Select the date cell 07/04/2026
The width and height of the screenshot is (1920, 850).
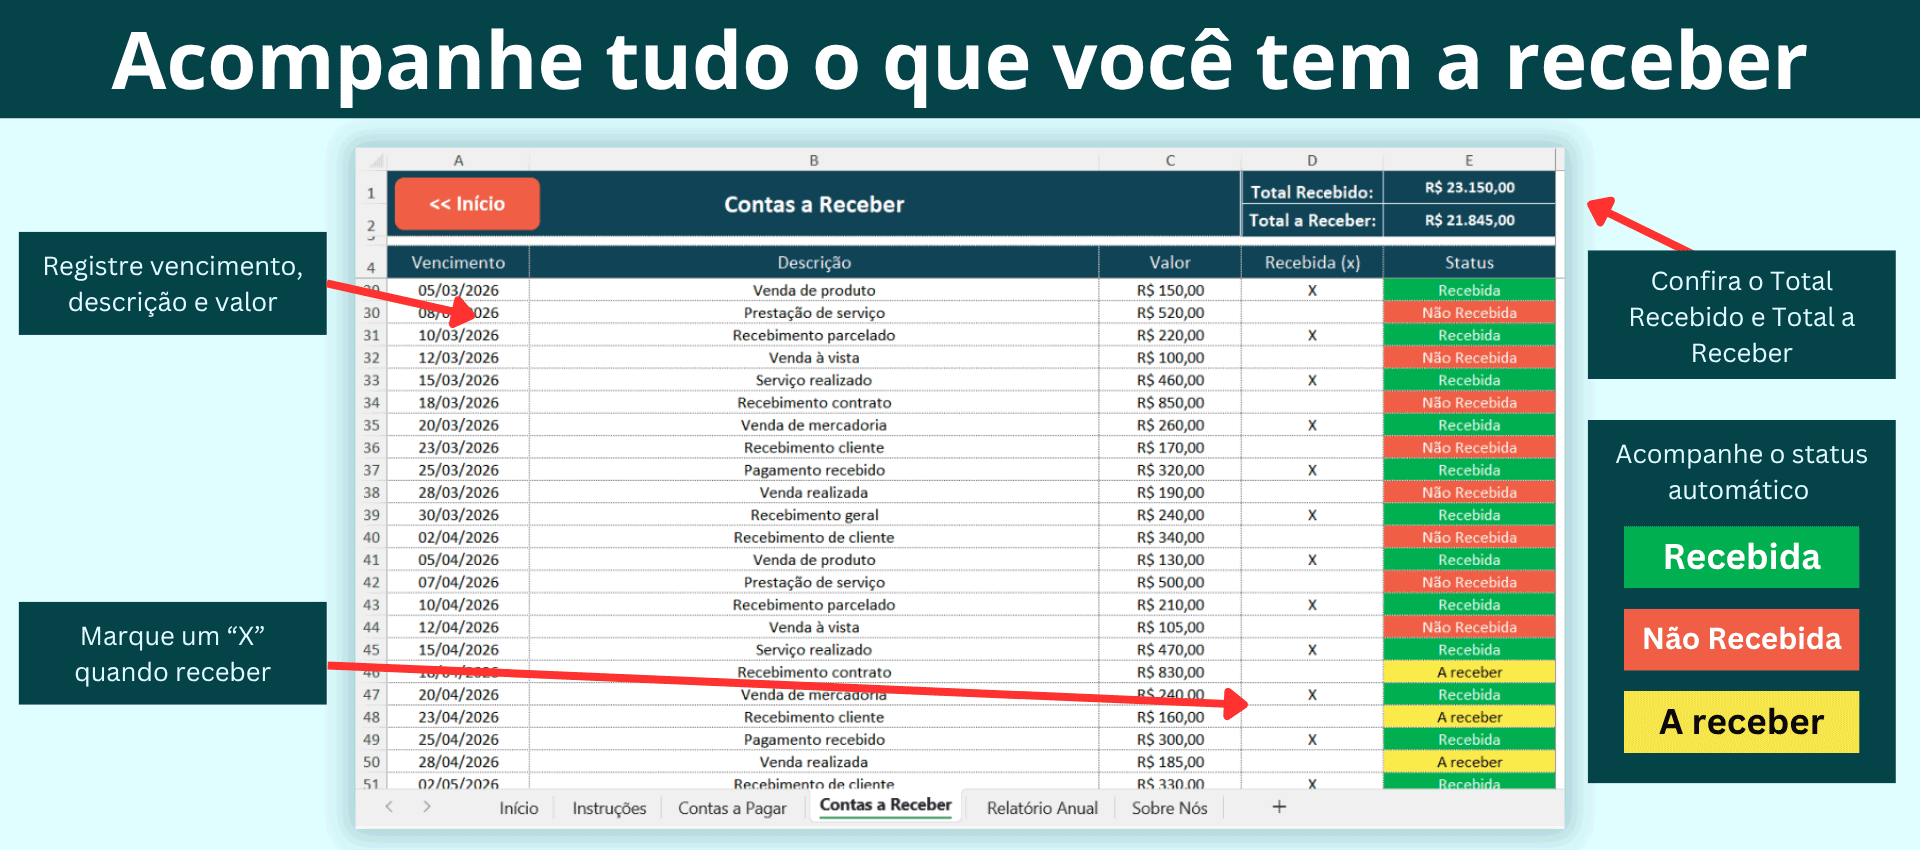coord(458,582)
